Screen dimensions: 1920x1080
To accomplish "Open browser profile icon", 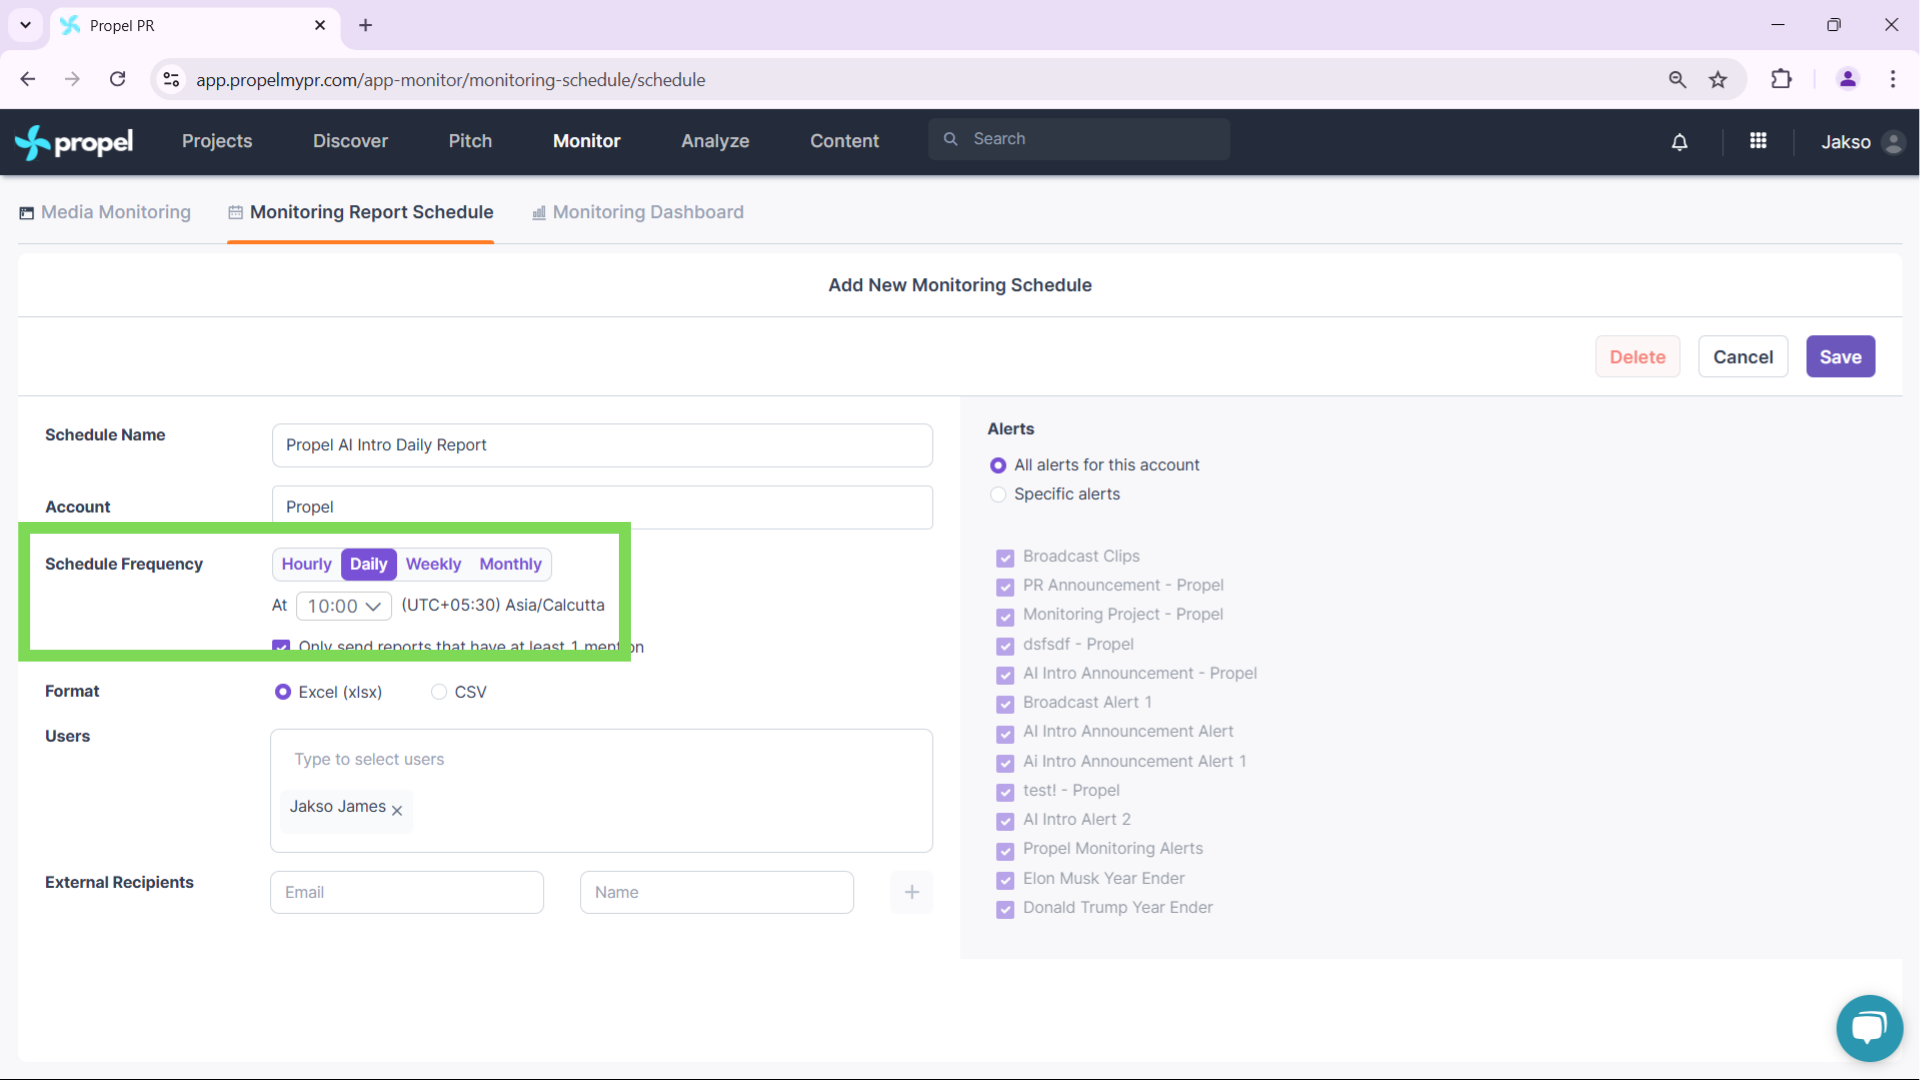I will [x=1847, y=79].
